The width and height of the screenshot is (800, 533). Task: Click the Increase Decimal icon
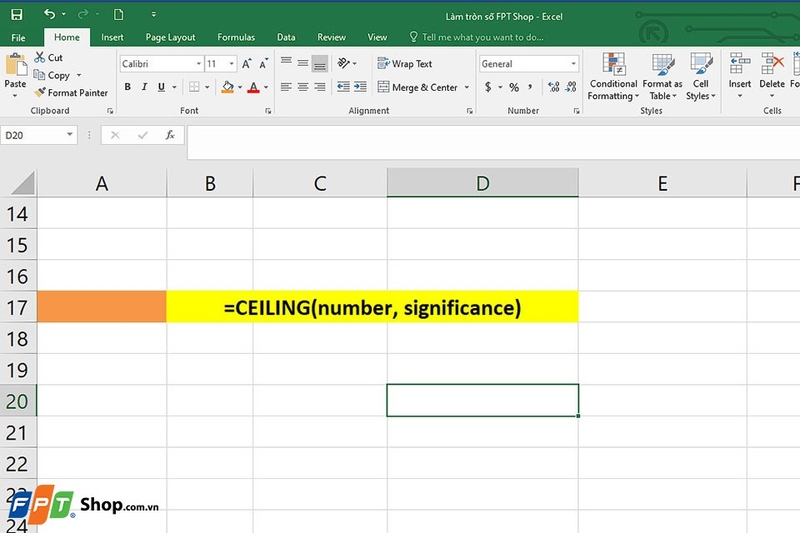pos(554,87)
